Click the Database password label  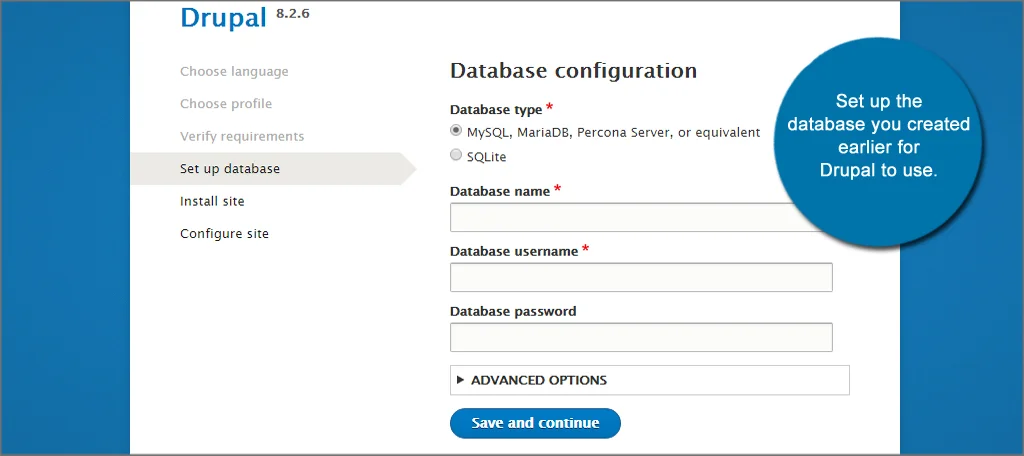(513, 311)
